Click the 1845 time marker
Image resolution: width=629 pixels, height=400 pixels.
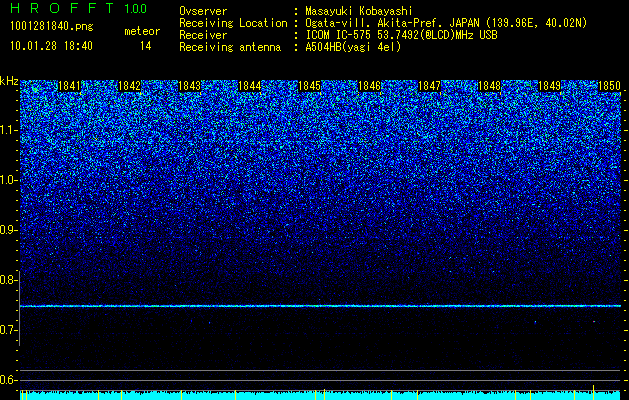[x=310, y=86]
